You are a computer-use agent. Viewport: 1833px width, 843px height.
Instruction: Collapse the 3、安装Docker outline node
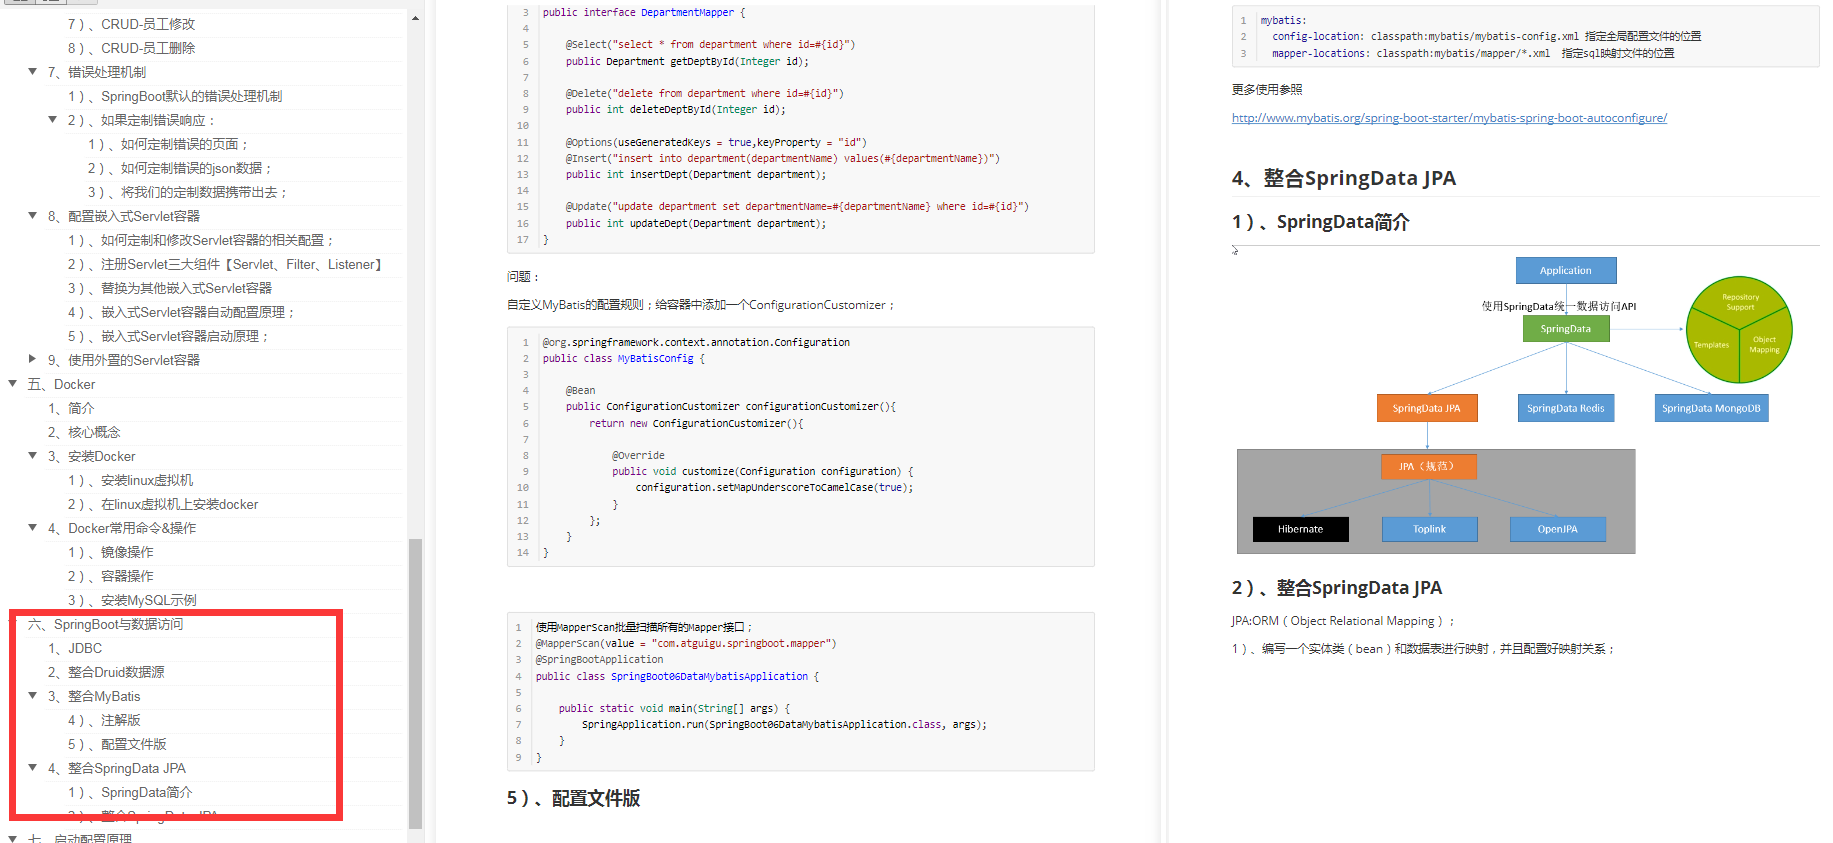click(33, 456)
